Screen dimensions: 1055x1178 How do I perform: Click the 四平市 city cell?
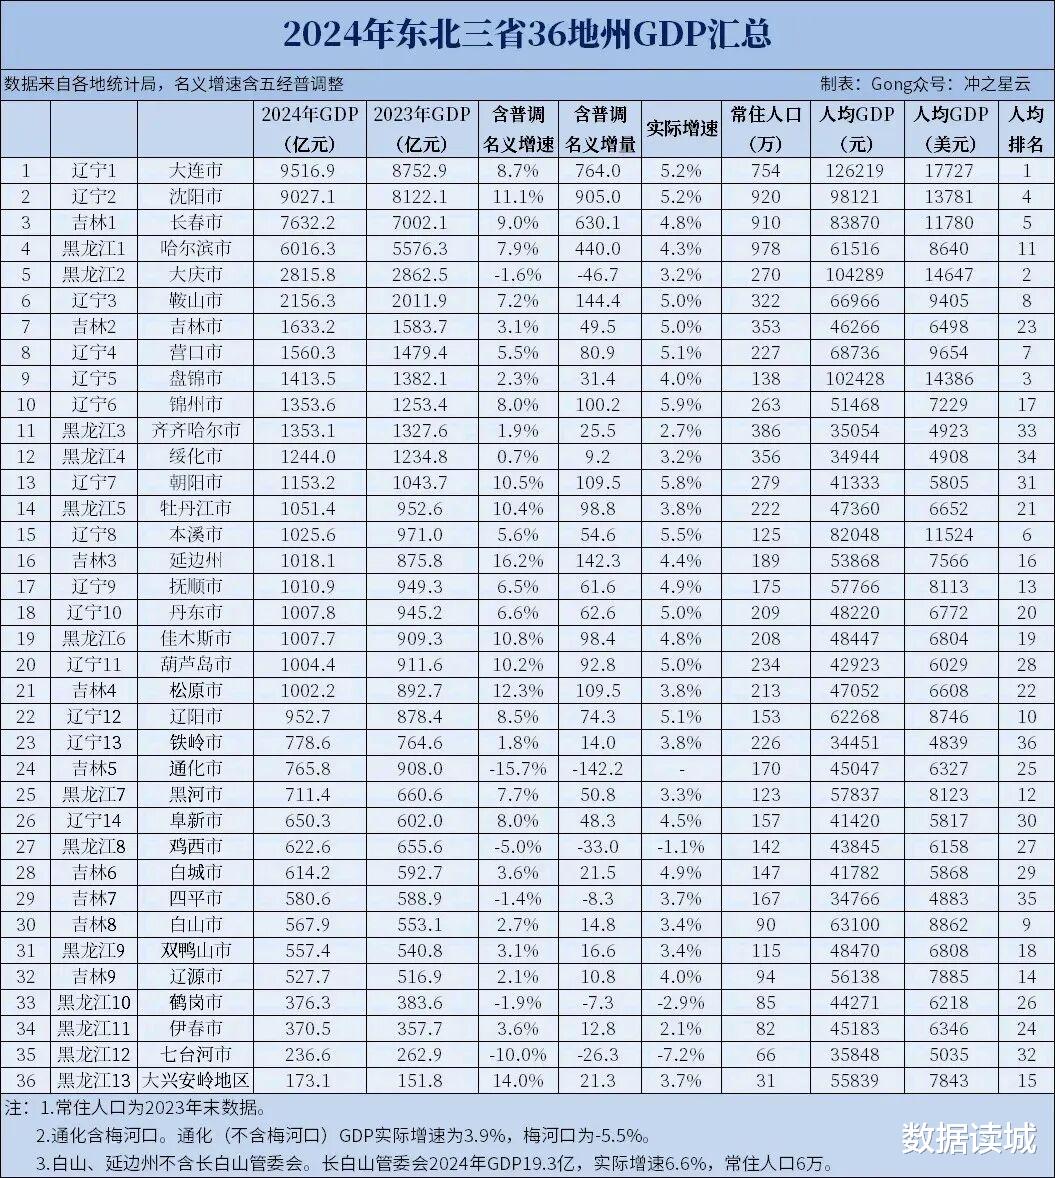[195, 899]
